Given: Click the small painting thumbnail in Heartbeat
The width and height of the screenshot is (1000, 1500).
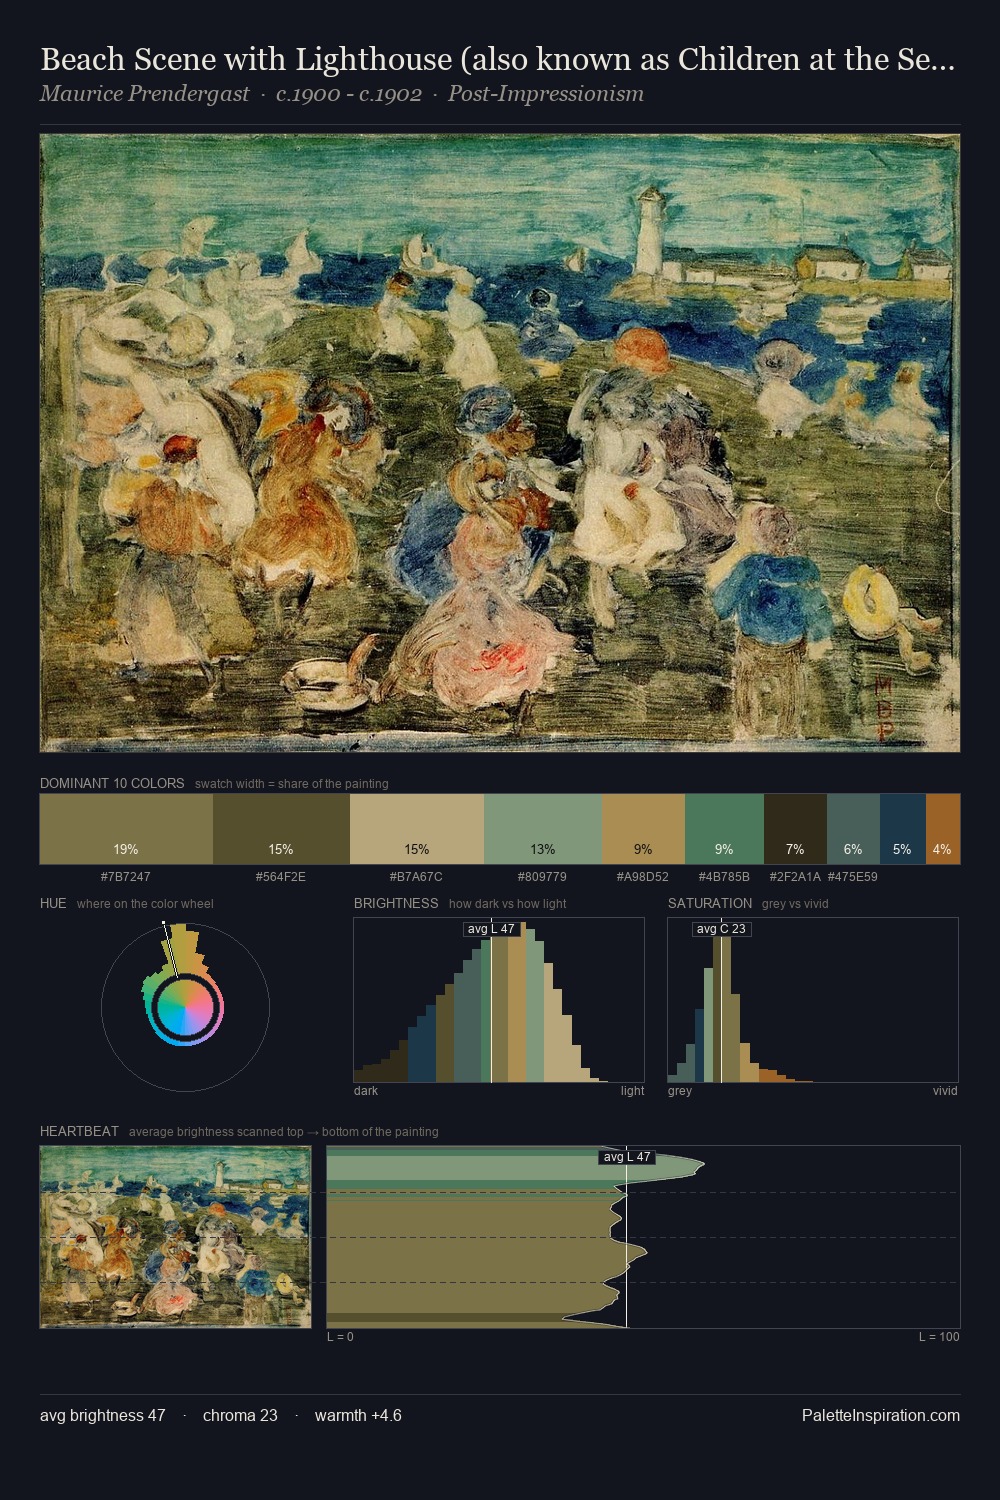Looking at the screenshot, I should 176,1237.
